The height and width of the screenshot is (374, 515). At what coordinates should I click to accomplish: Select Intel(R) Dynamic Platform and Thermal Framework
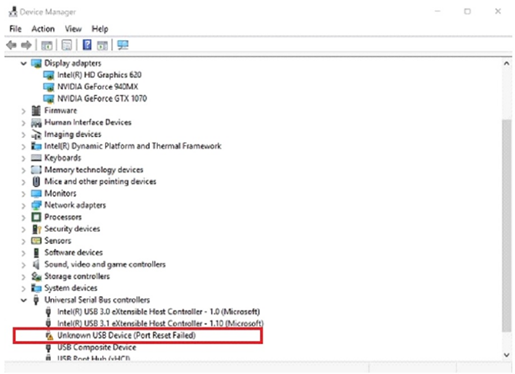tap(133, 146)
